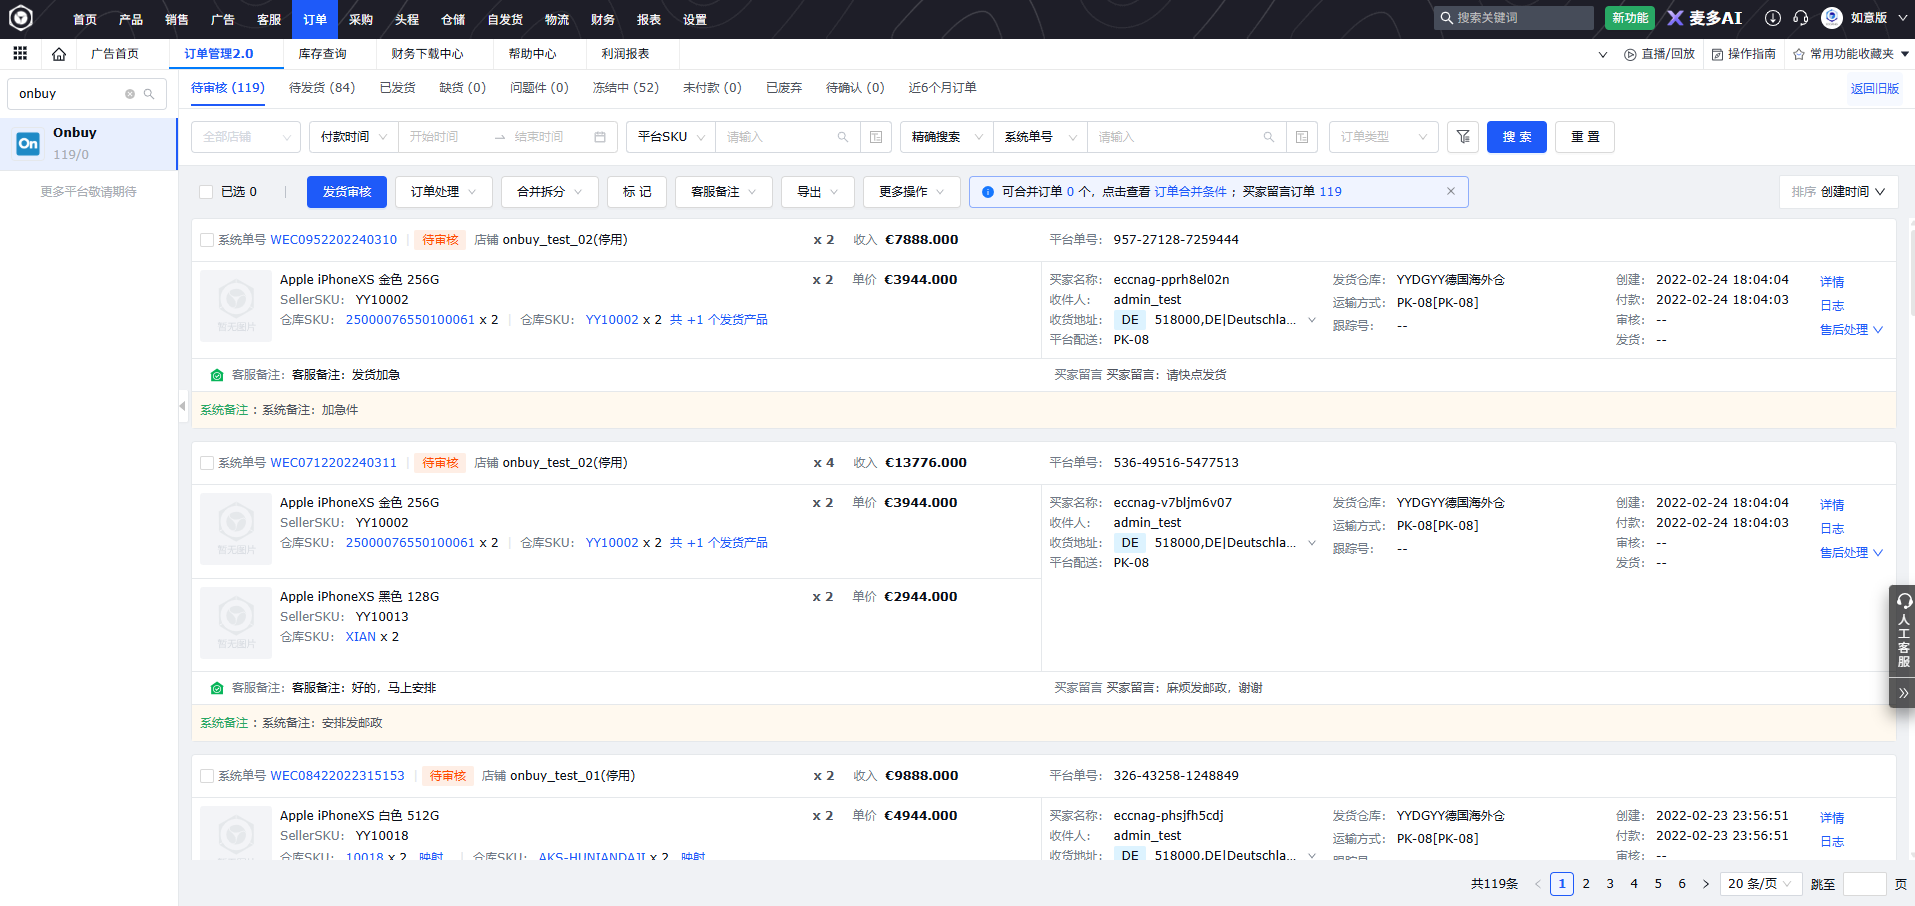Screen dimensions: 1915x906
Task: Click the 标记 button
Action: [637, 192]
